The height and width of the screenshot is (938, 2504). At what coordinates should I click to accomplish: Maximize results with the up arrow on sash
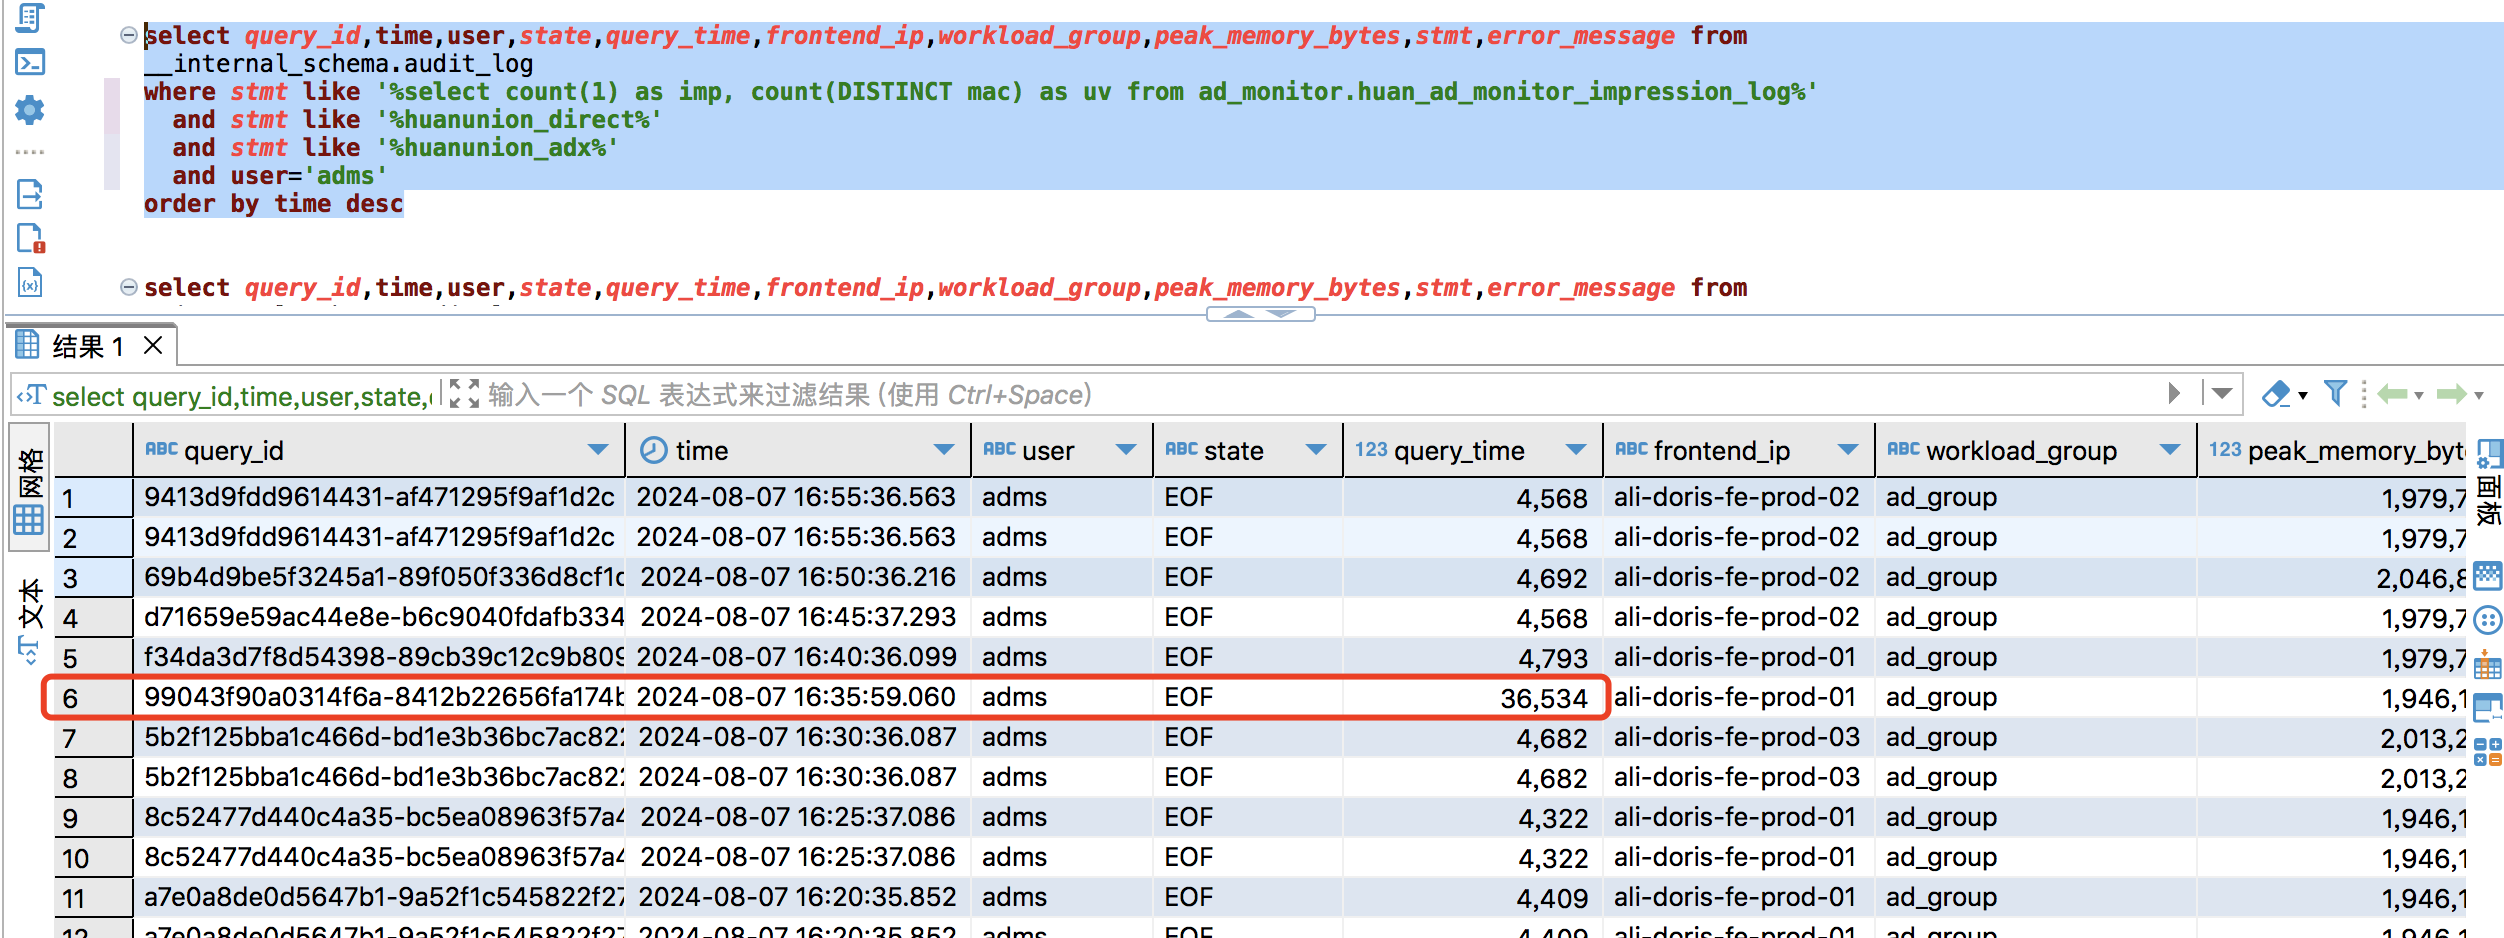click(1238, 314)
